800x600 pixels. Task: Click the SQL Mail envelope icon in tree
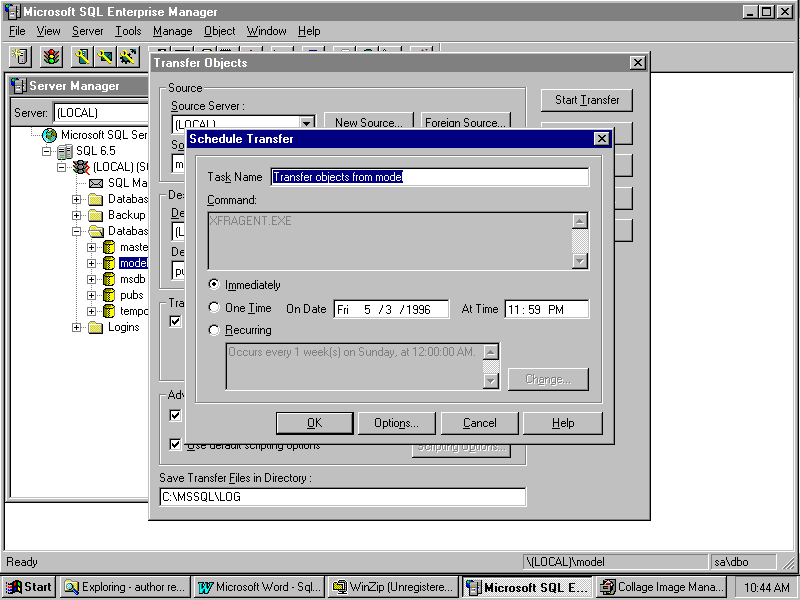[x=96, y=183]
